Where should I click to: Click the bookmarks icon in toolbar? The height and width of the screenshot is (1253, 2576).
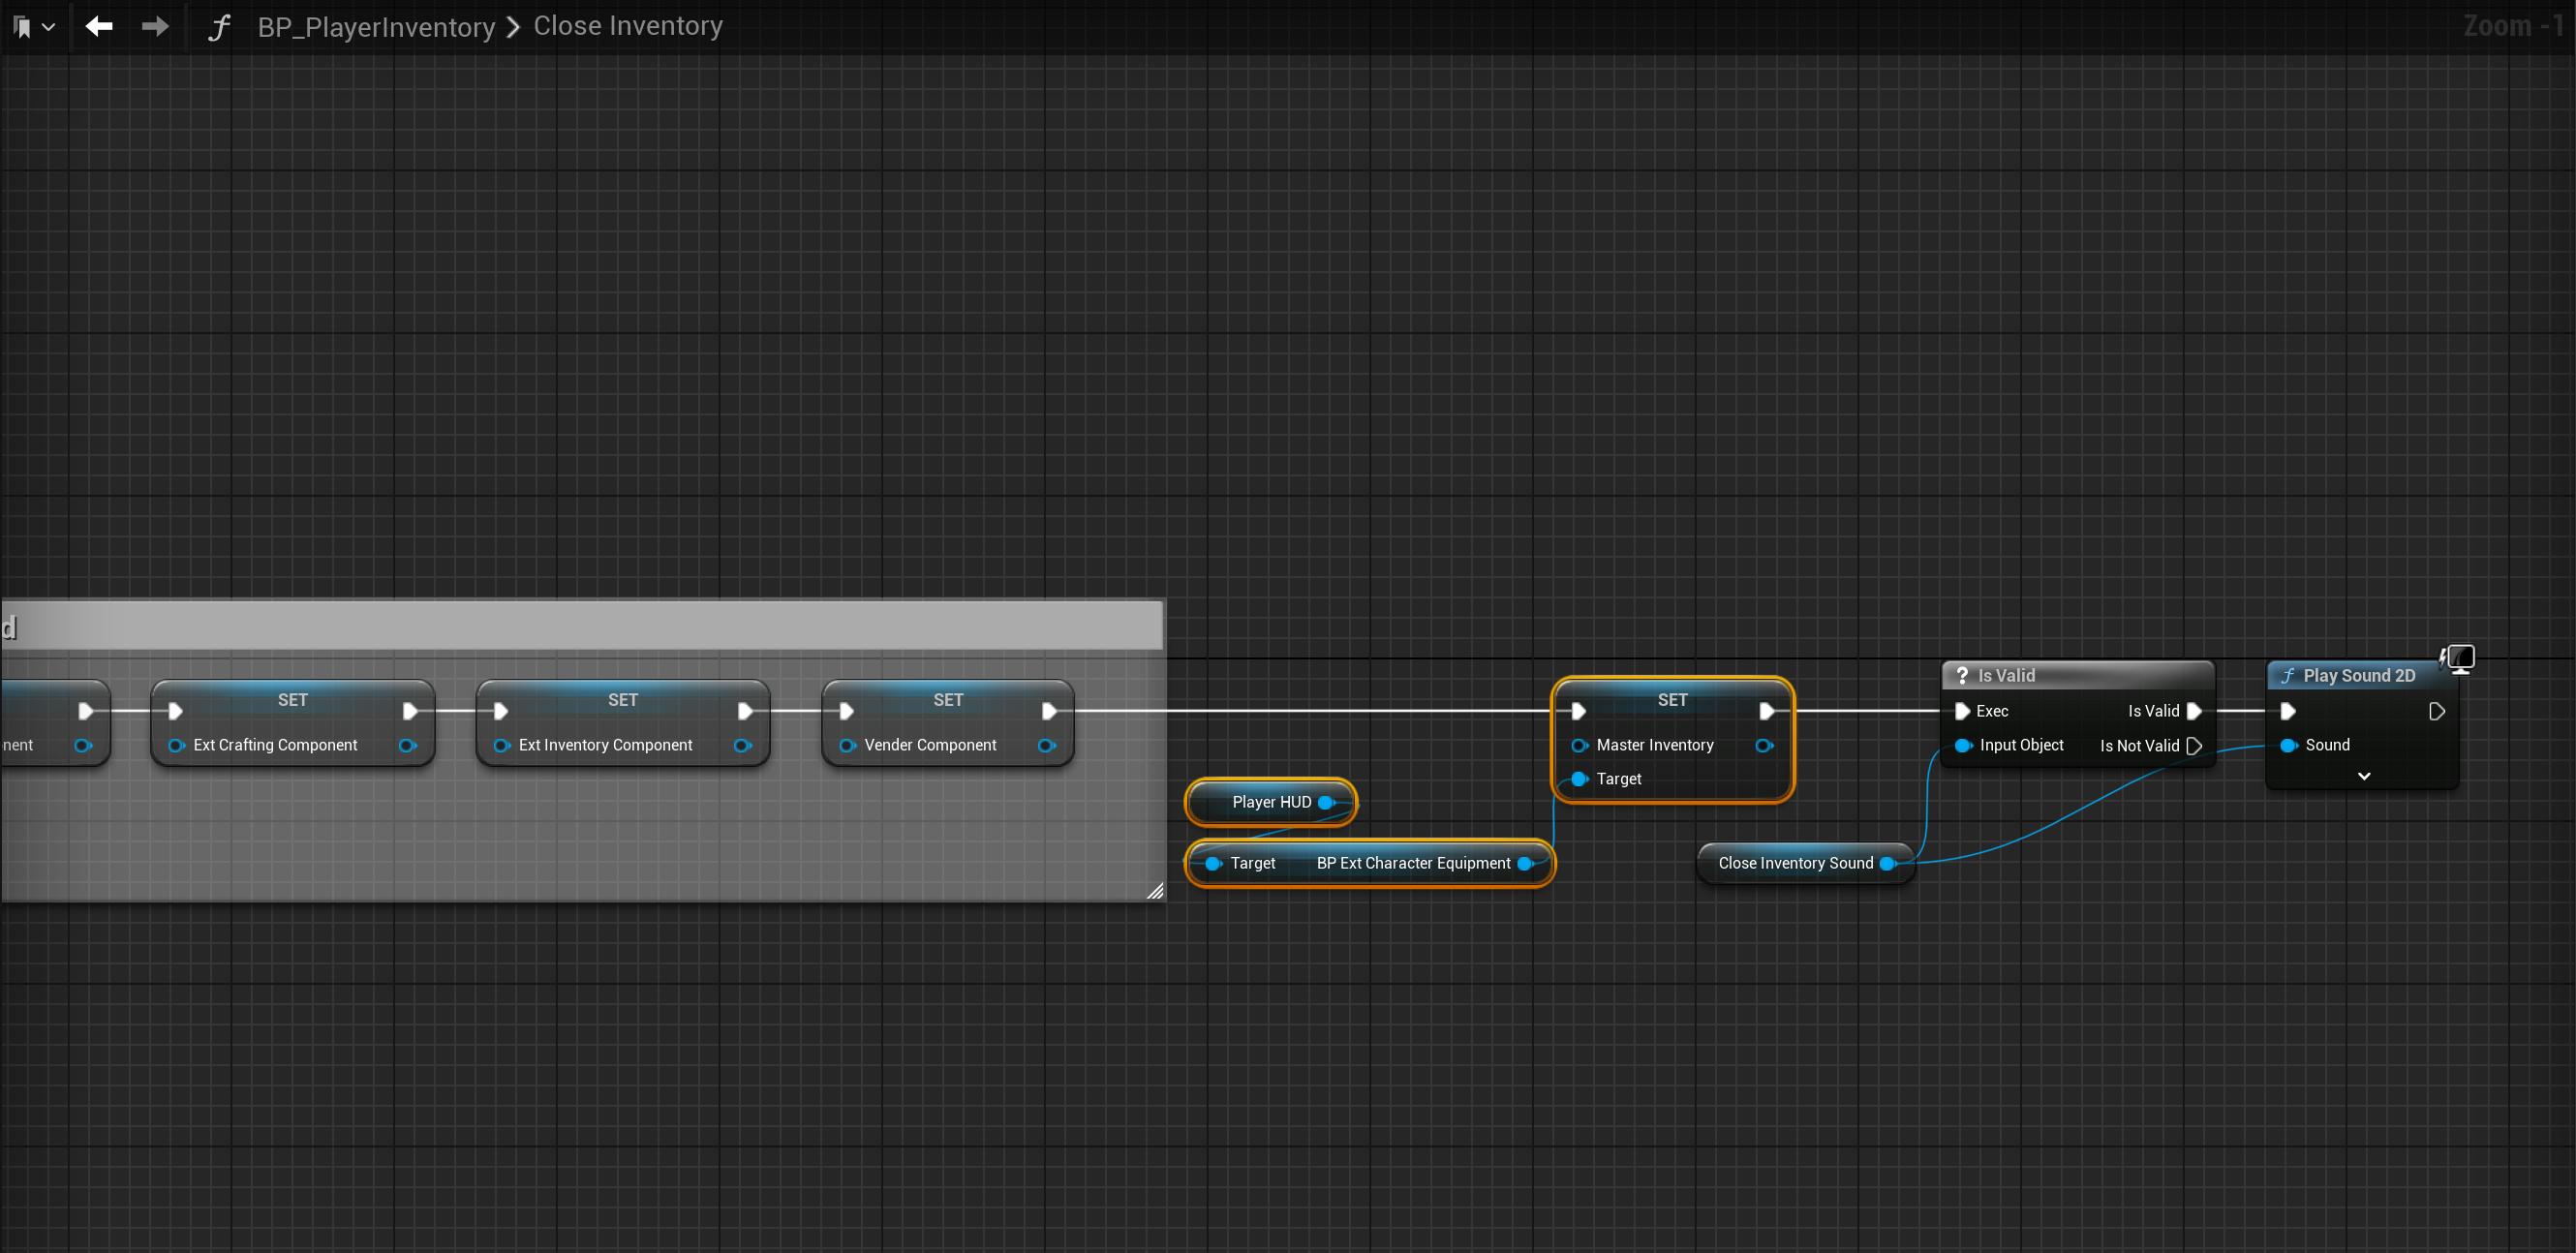[x=22, y=27]
